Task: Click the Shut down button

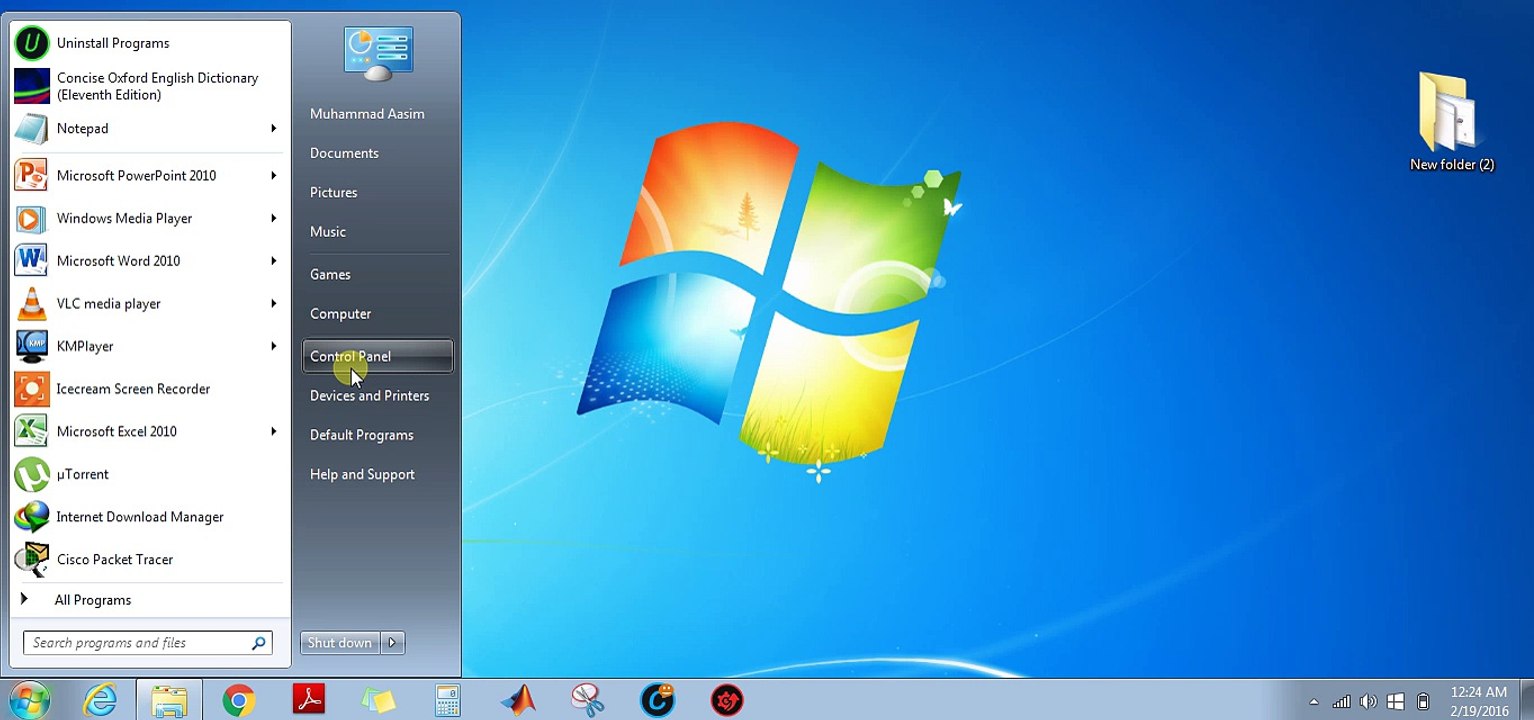Action: click(340, 643)
